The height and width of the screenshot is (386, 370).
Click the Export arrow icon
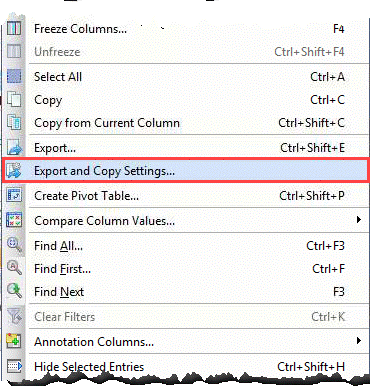(14, 148)
